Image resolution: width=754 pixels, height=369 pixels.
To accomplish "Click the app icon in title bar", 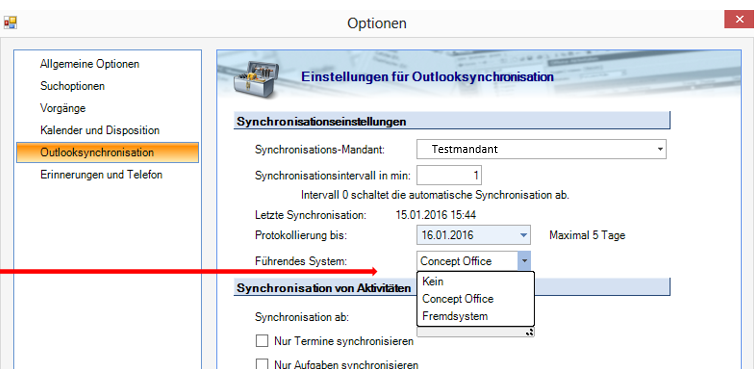I will point(10,23).
